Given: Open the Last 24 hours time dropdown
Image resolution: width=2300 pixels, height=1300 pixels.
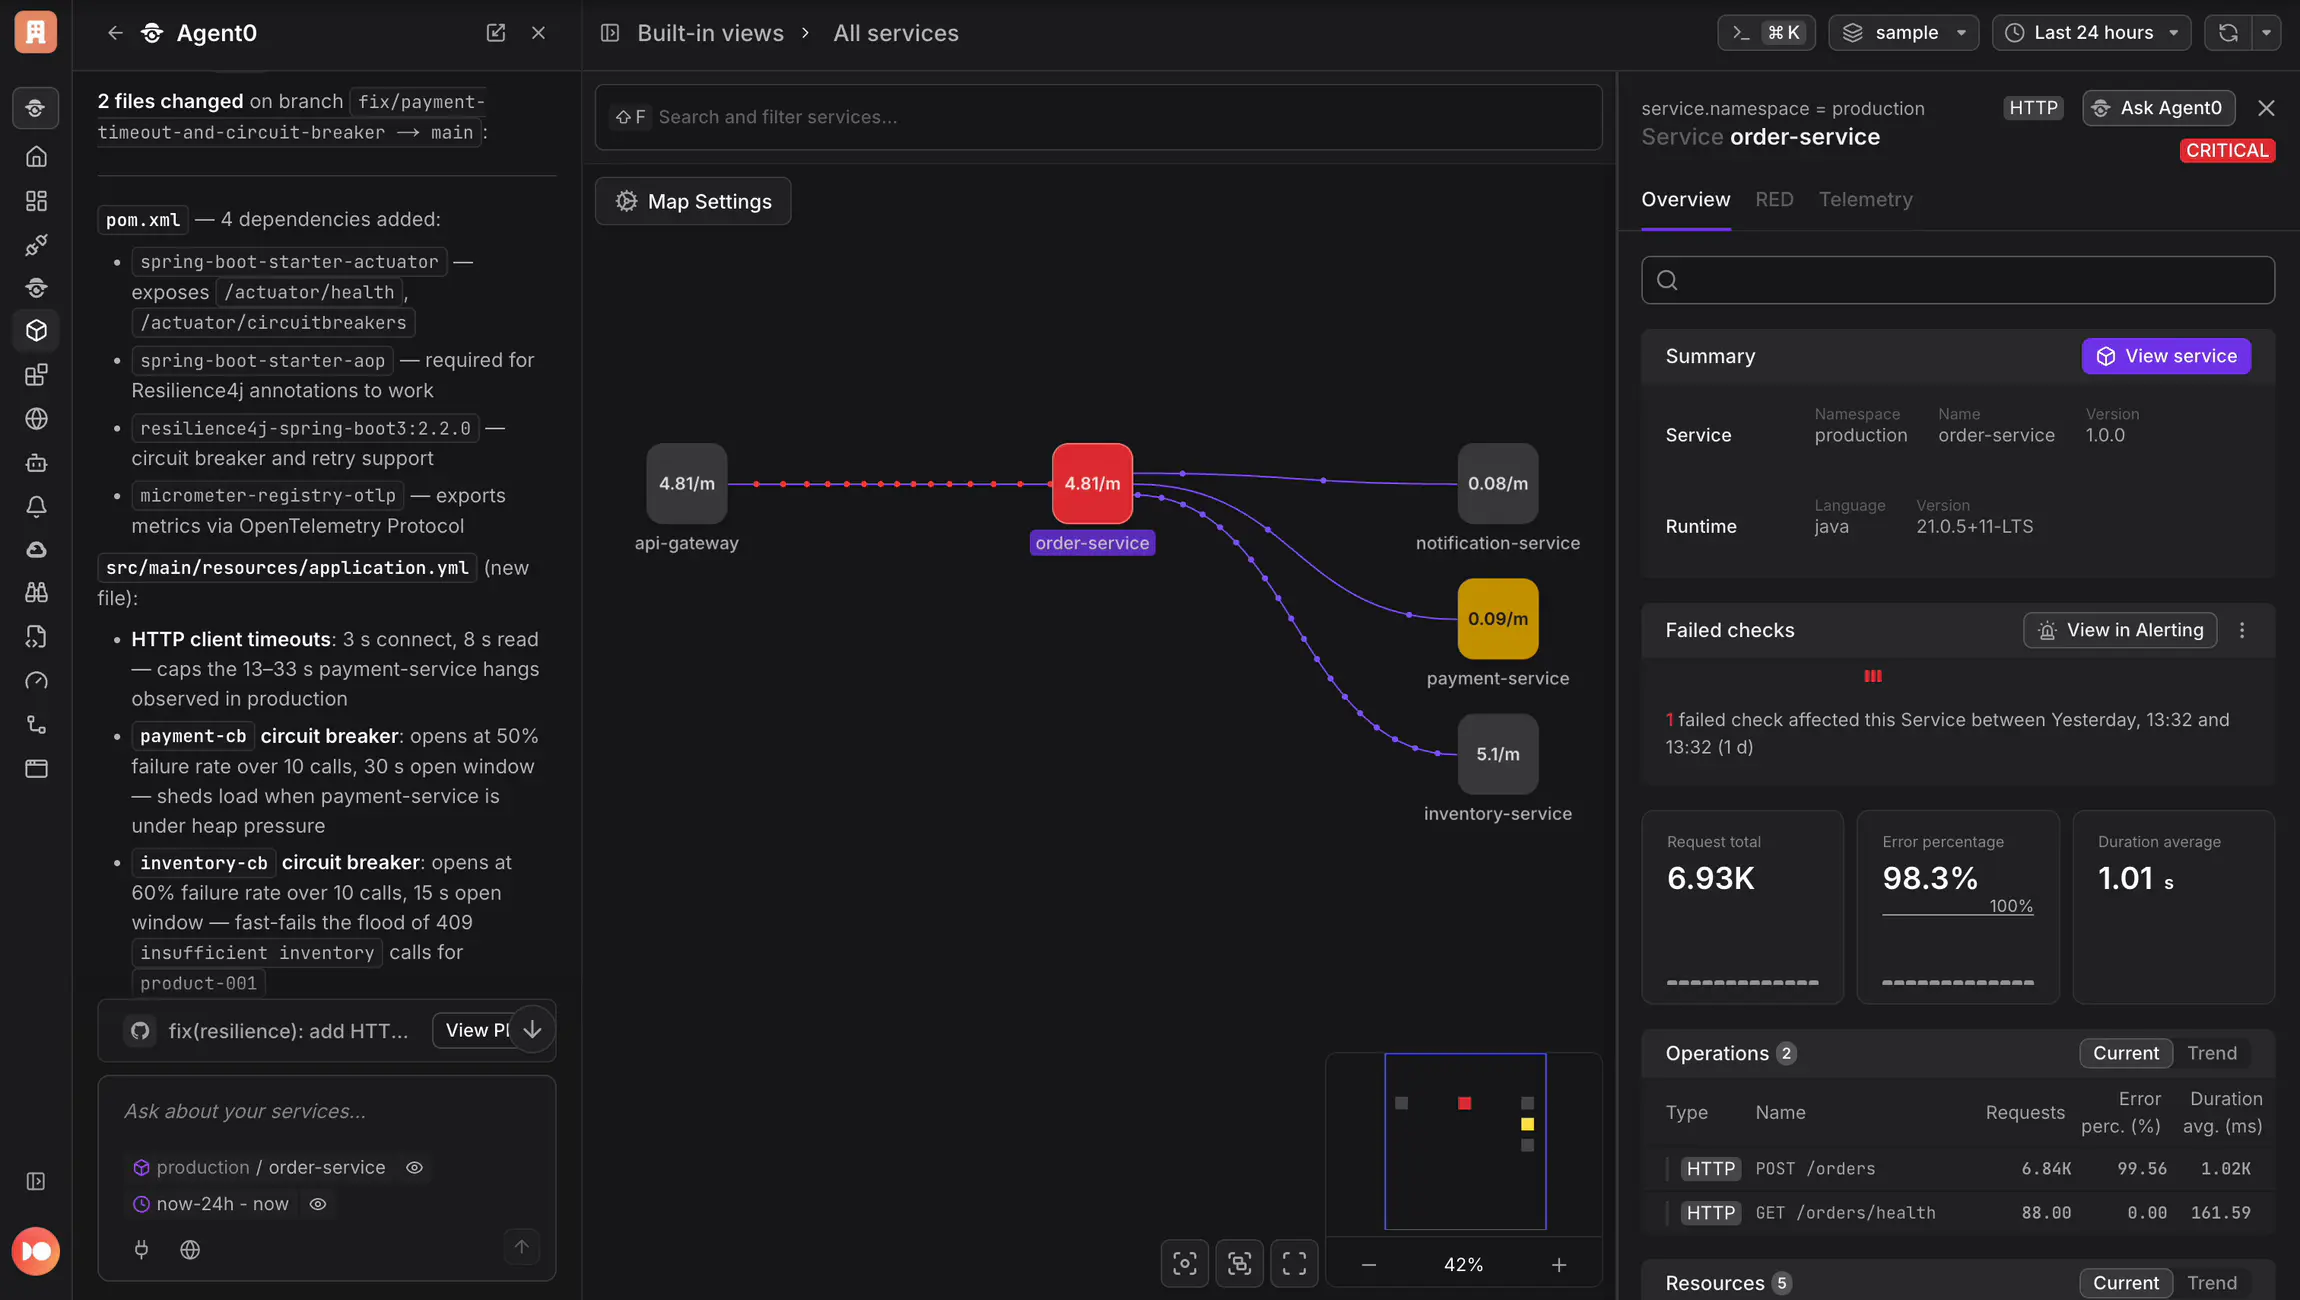Looking at the screenshot, I should click(2091, 33).
